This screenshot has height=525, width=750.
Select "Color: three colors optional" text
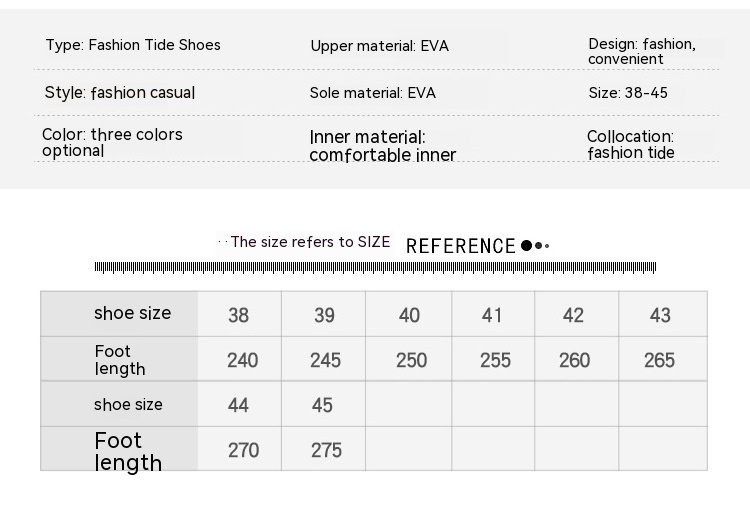coord(112,142)
